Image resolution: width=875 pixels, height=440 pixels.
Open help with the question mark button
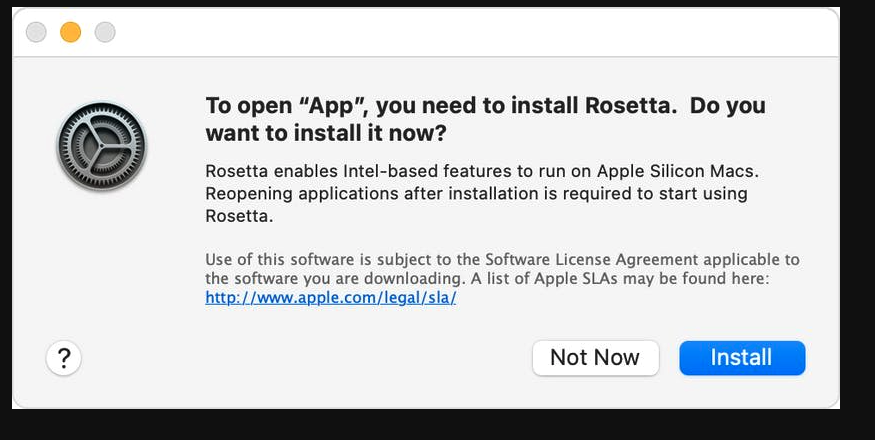64,358
